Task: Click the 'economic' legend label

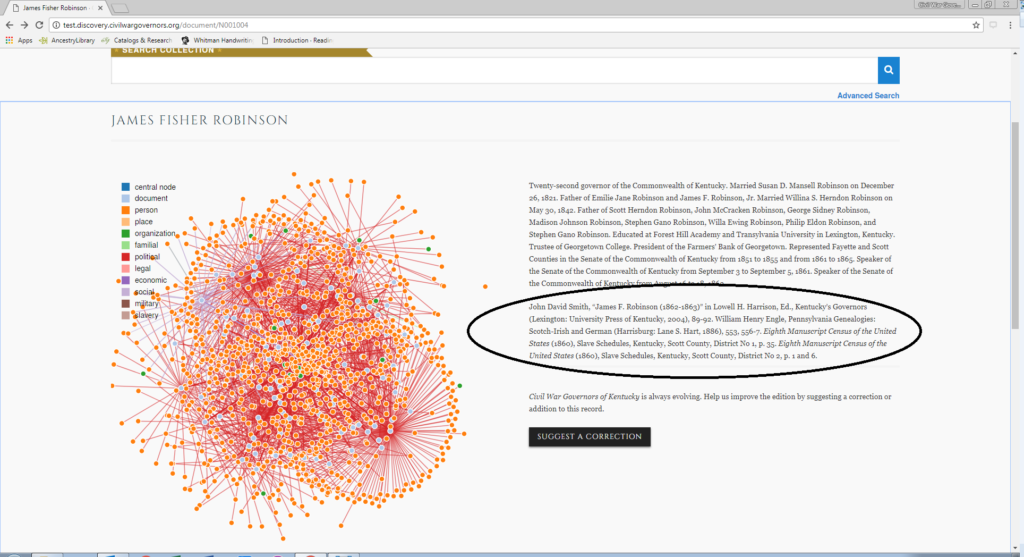Action: click(150, 280)
